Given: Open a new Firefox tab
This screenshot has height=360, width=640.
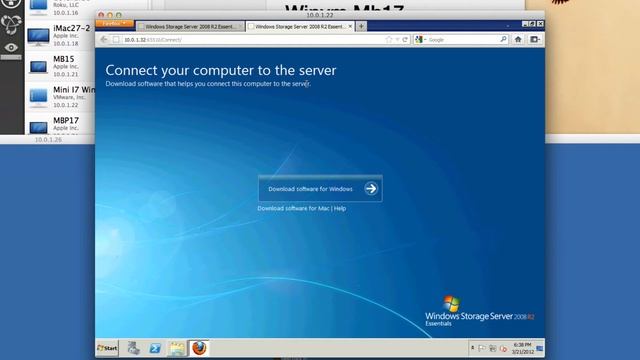Looking at the screenshot, I should coord(361,27).
